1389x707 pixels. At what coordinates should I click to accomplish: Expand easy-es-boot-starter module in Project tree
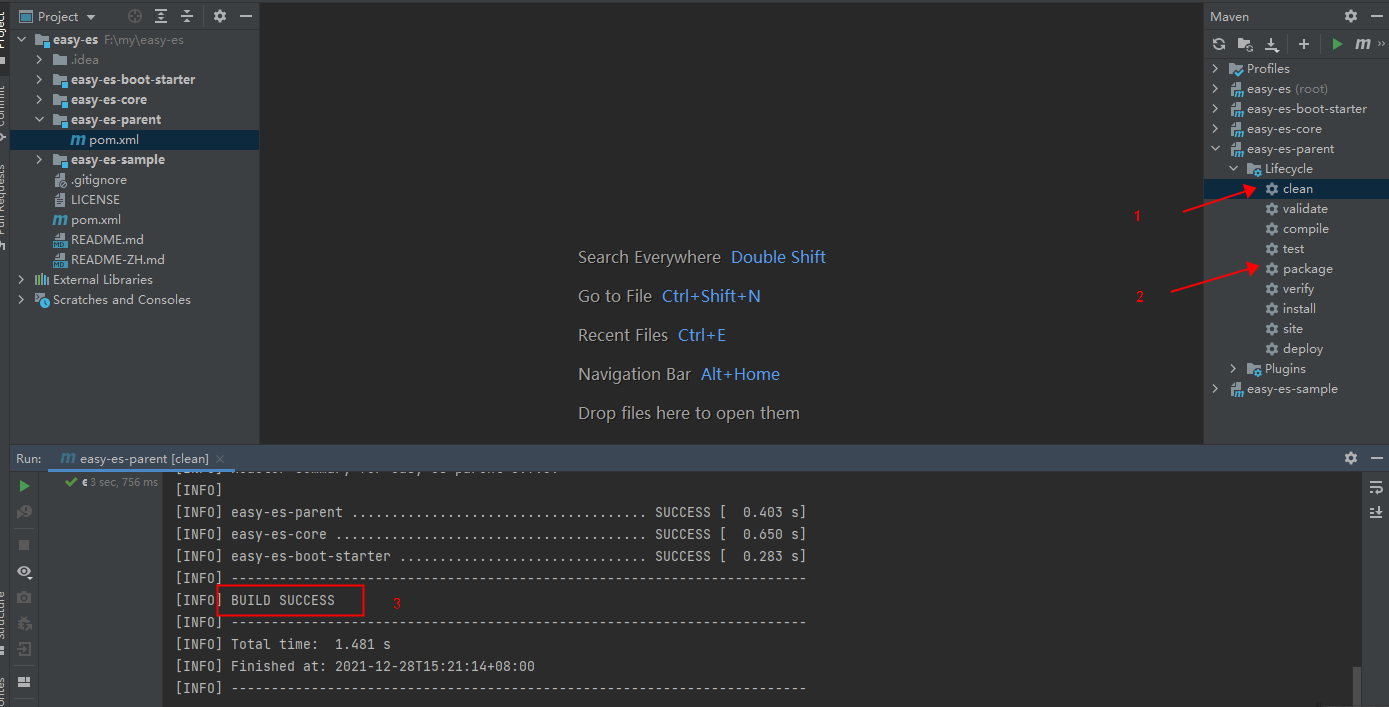pos(40,80)
